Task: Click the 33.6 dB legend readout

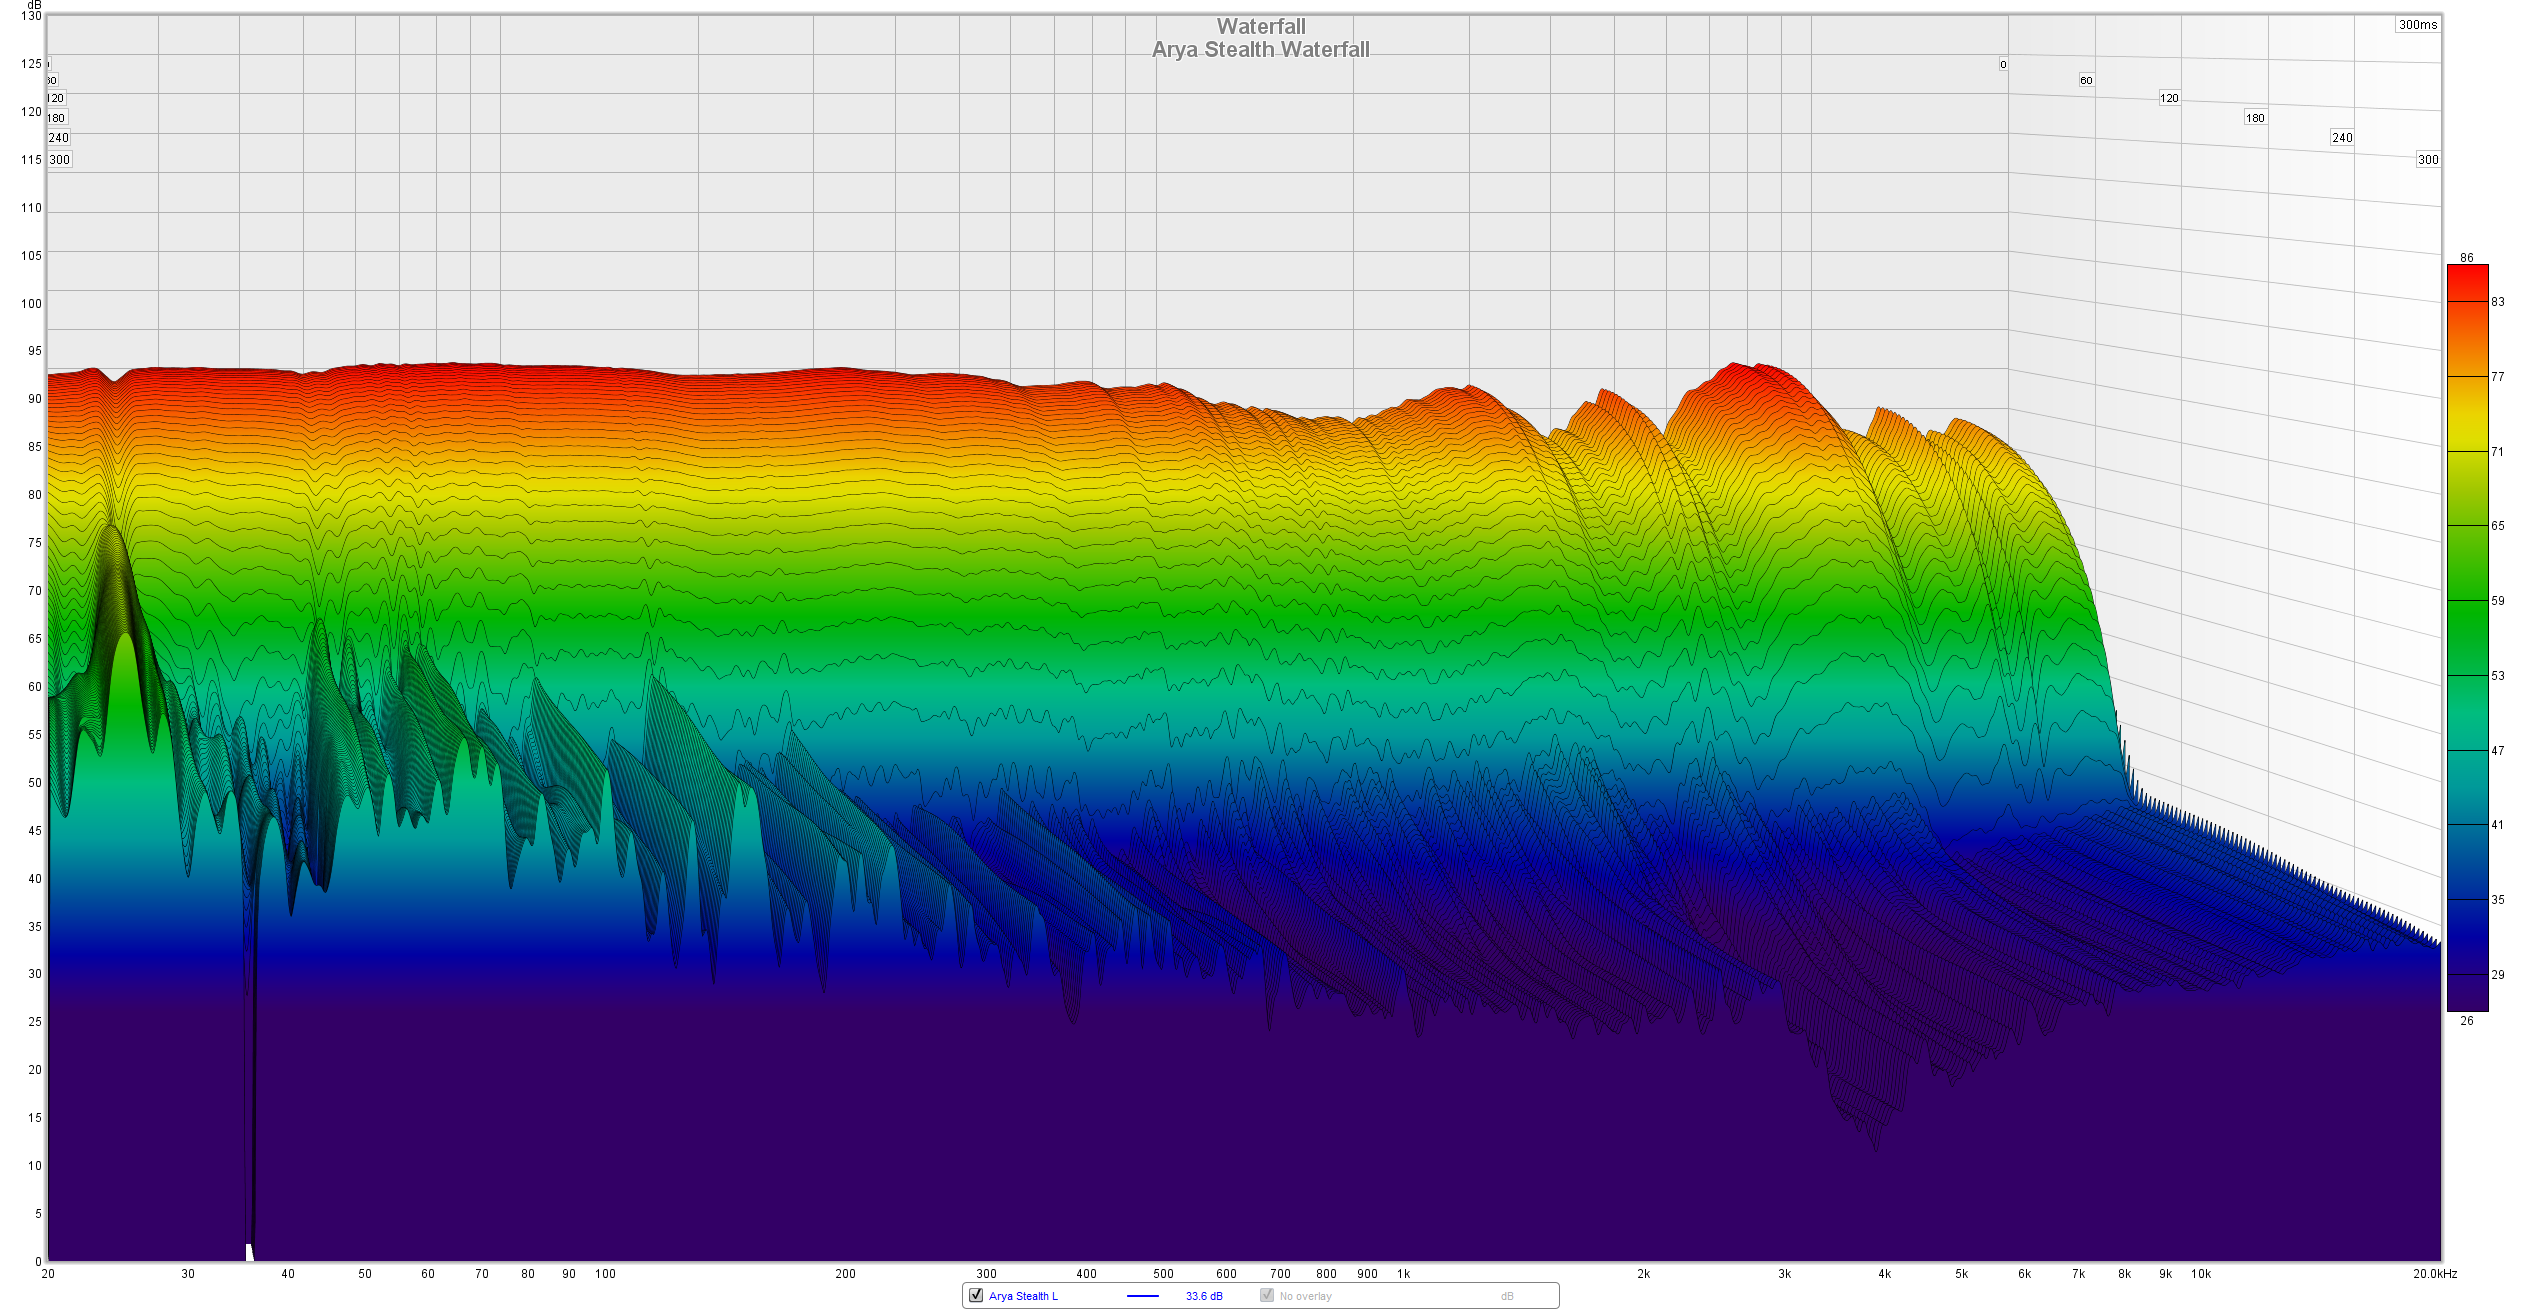Action: [x=1204, y=1296]
